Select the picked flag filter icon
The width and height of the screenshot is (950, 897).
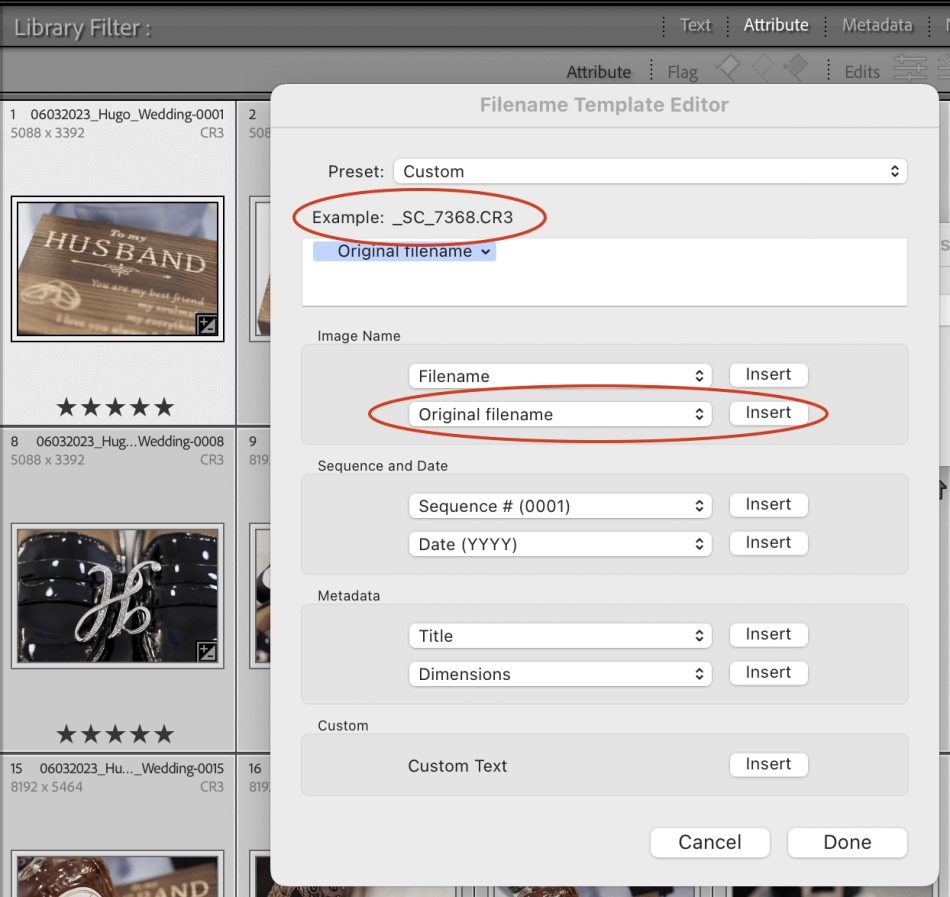coord(729,69)
